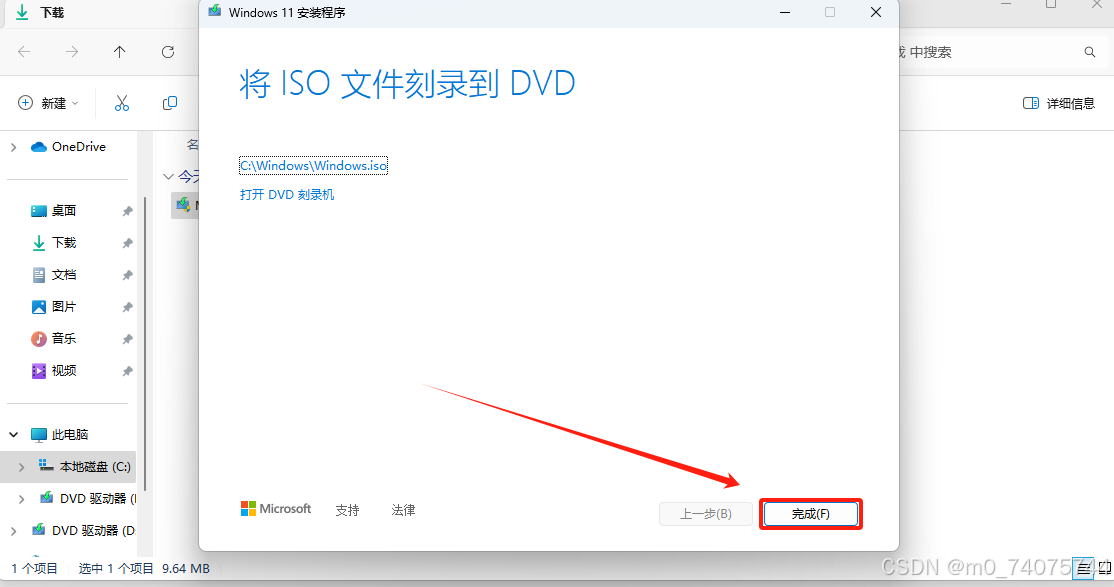Select 此电脑 in the navigation pane

tap(60, 434)
